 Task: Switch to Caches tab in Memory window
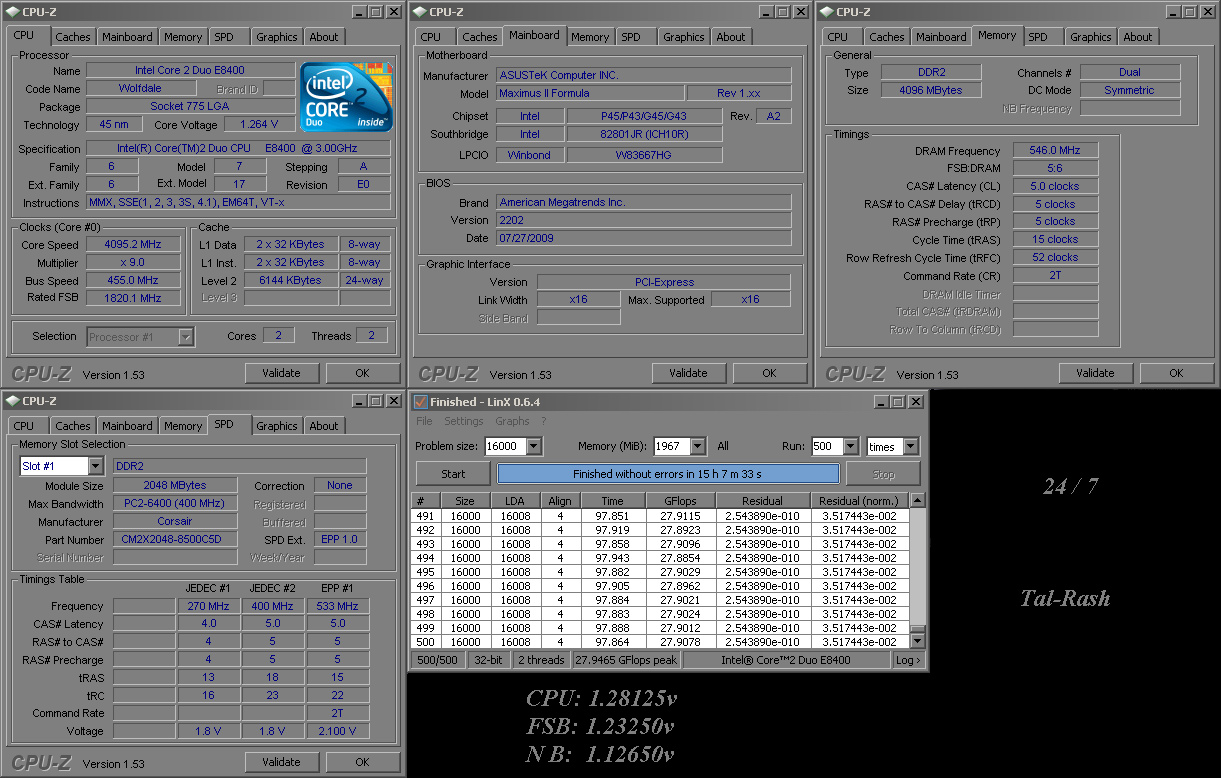point(886,37)
